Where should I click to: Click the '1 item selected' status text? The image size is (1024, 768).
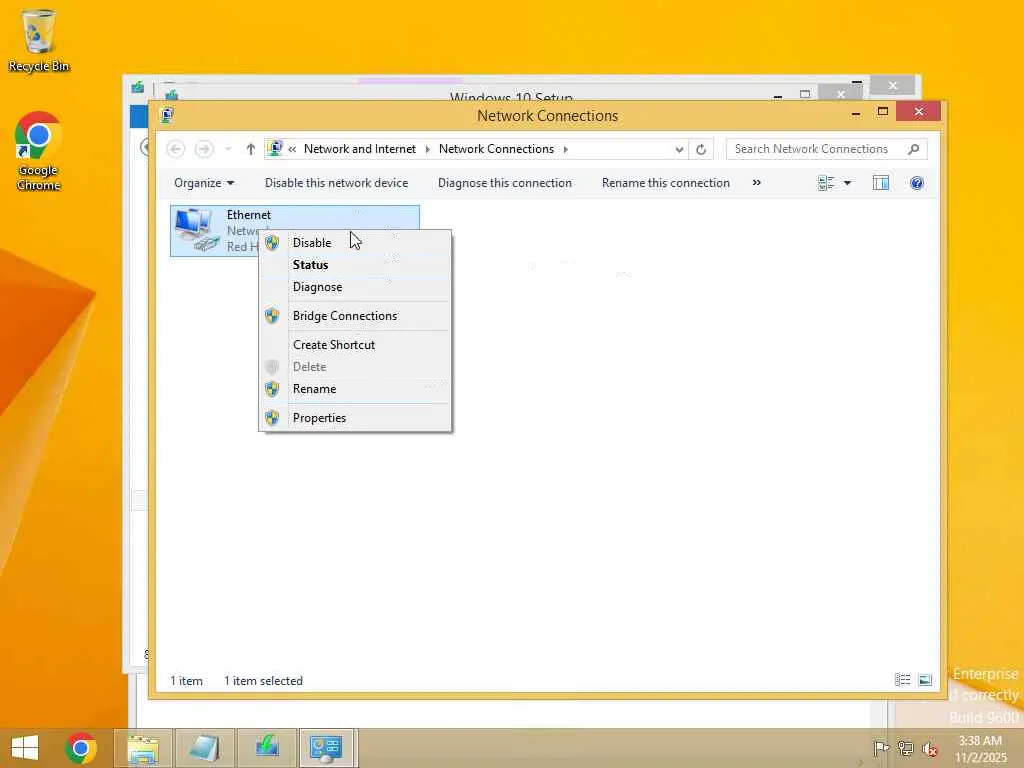point(263,680)
